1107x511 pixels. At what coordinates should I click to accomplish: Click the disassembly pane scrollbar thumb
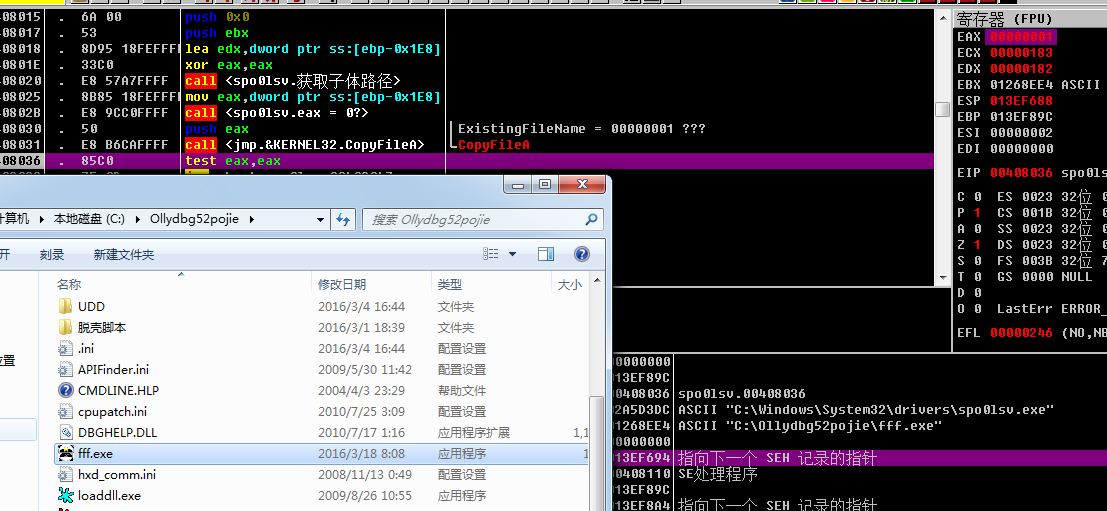pos(941,110)
